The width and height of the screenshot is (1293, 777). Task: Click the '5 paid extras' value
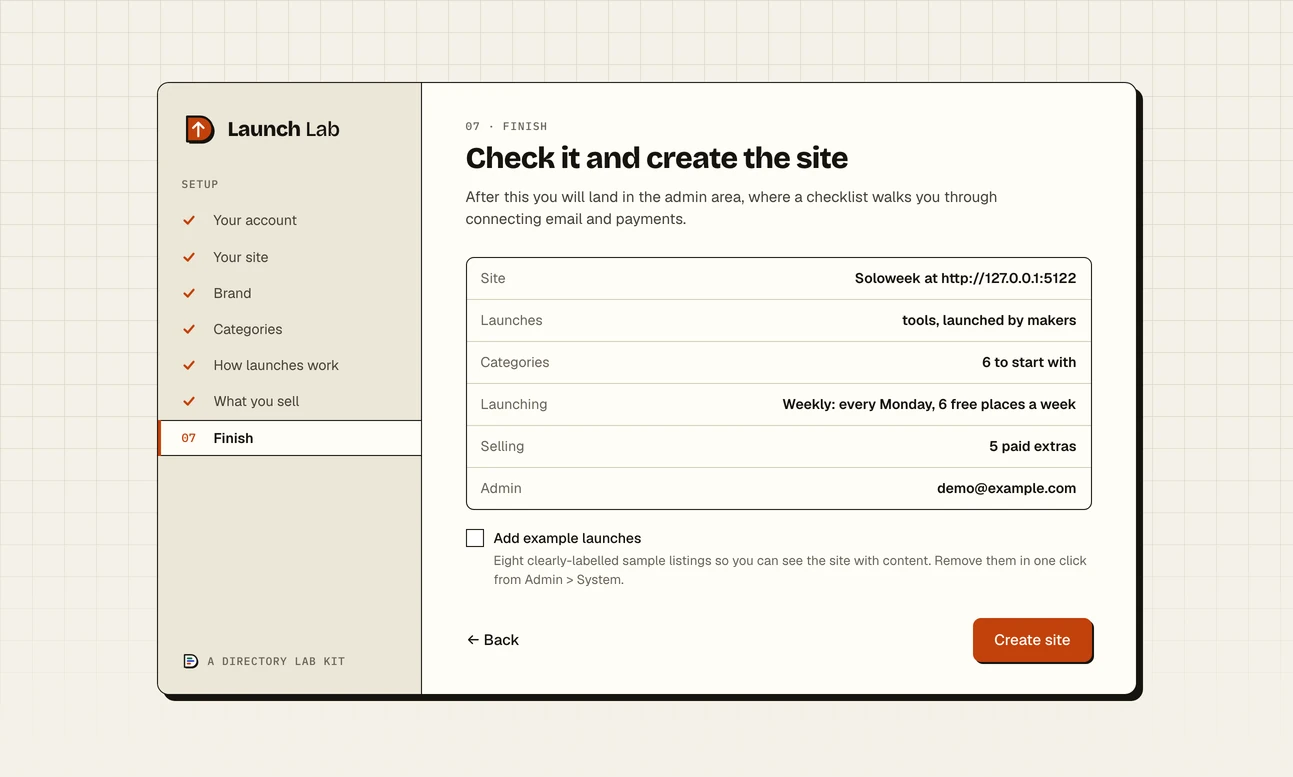point(1033,446)
